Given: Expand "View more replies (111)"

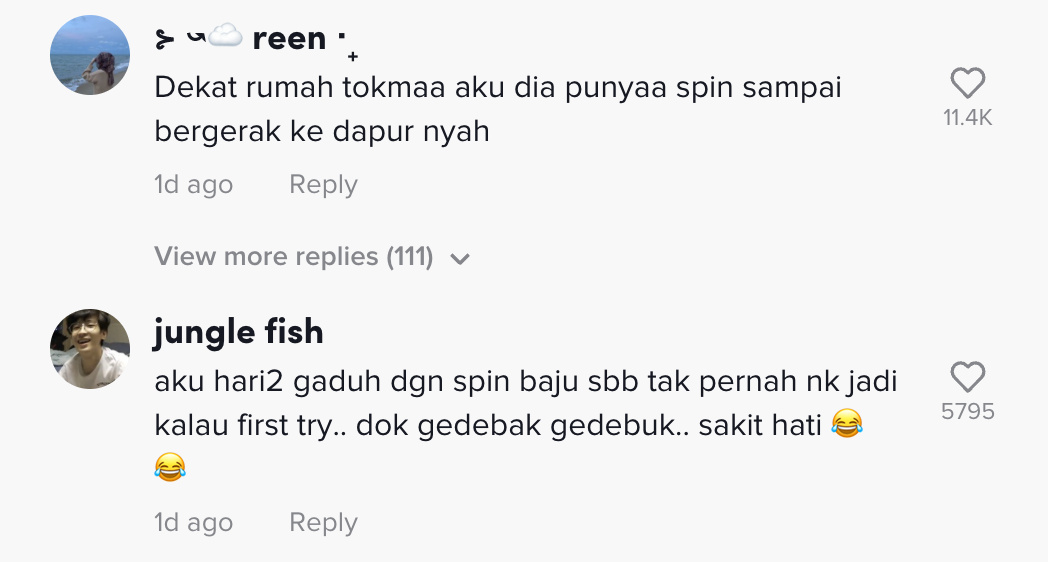Looking at the screenshot, I should [294, 257].
